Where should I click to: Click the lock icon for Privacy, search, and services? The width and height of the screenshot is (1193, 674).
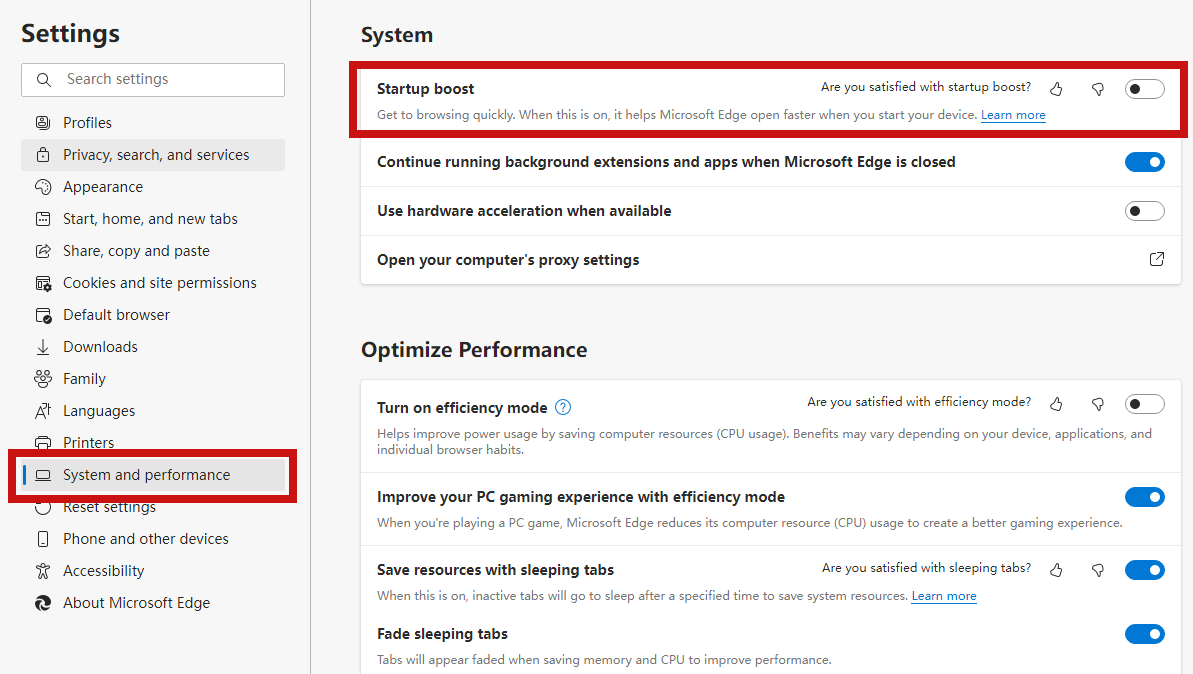[43, 154]
